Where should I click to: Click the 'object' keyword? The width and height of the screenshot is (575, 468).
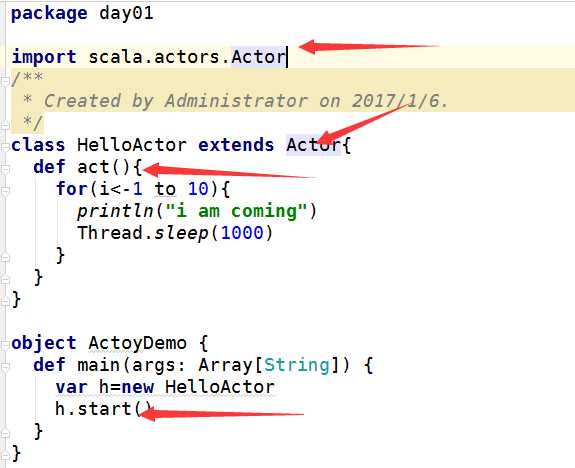pos(44,344)
